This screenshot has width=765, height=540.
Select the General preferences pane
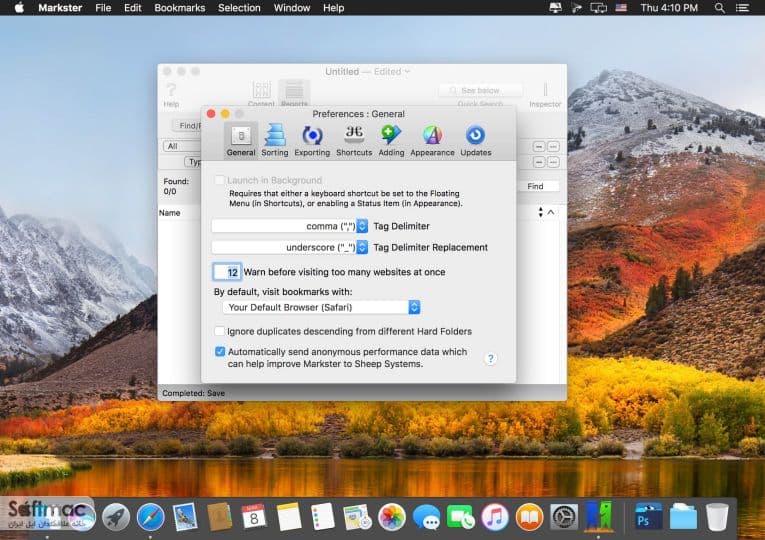(x=241, y=140)
